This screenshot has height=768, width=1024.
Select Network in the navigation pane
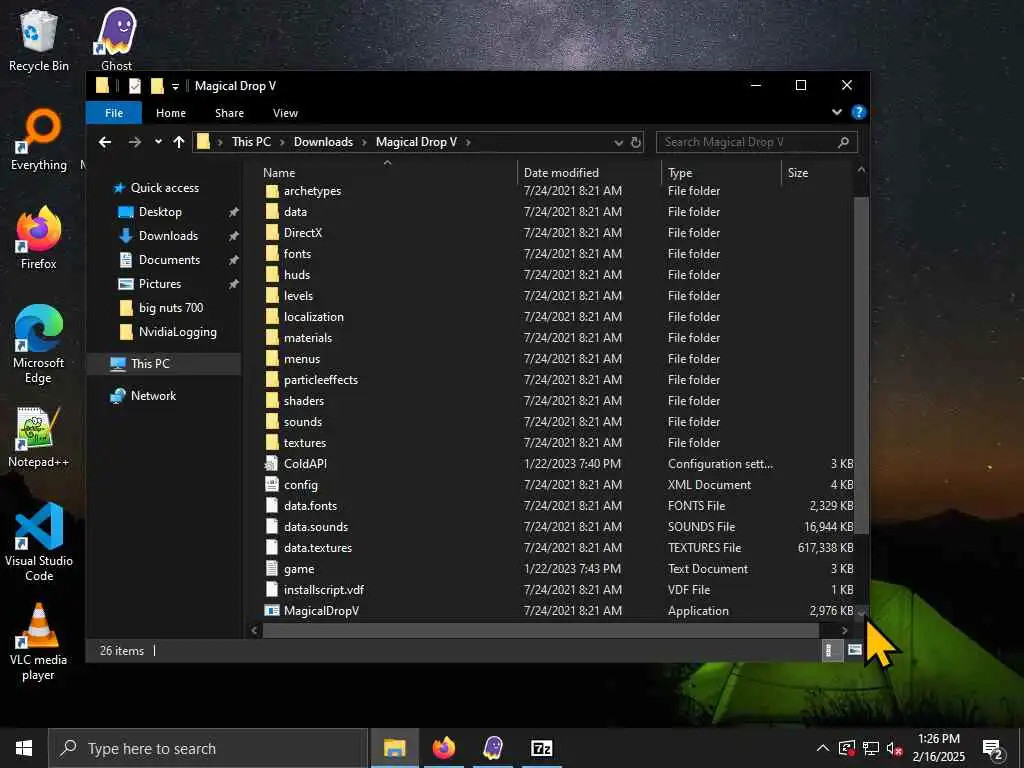tap(153, 396)
